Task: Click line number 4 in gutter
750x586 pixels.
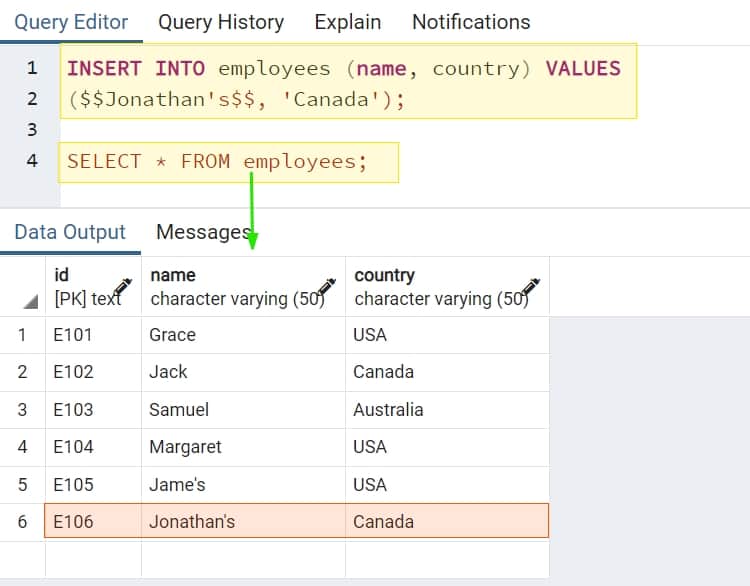Action: [x=32, y=160]
